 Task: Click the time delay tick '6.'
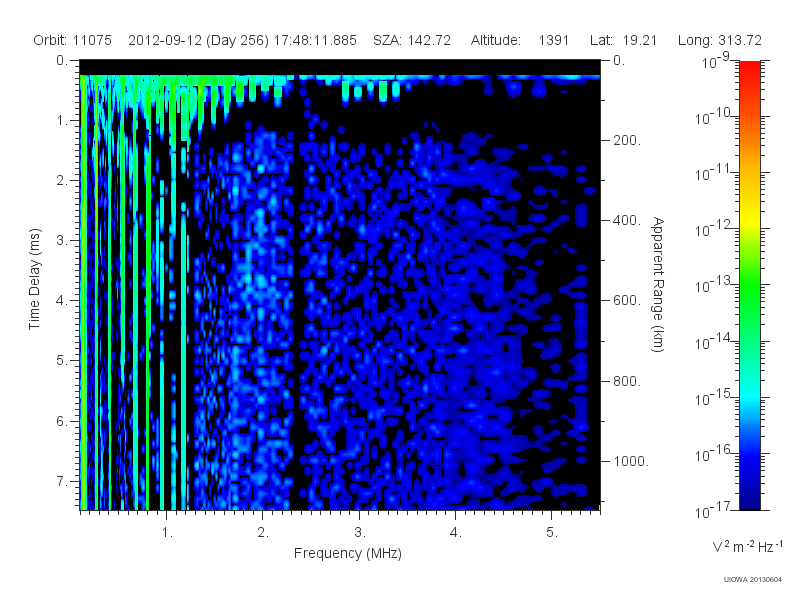coord(62,421)
